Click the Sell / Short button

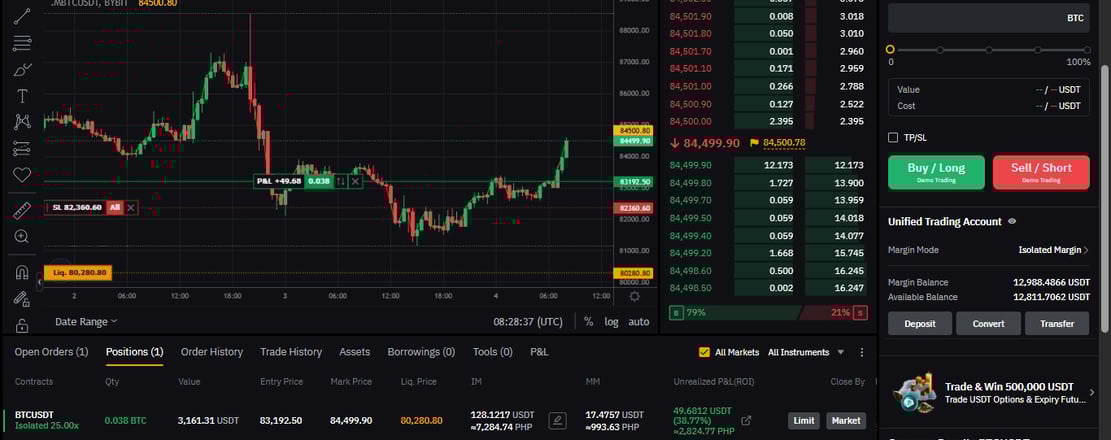click(1041, 172)
